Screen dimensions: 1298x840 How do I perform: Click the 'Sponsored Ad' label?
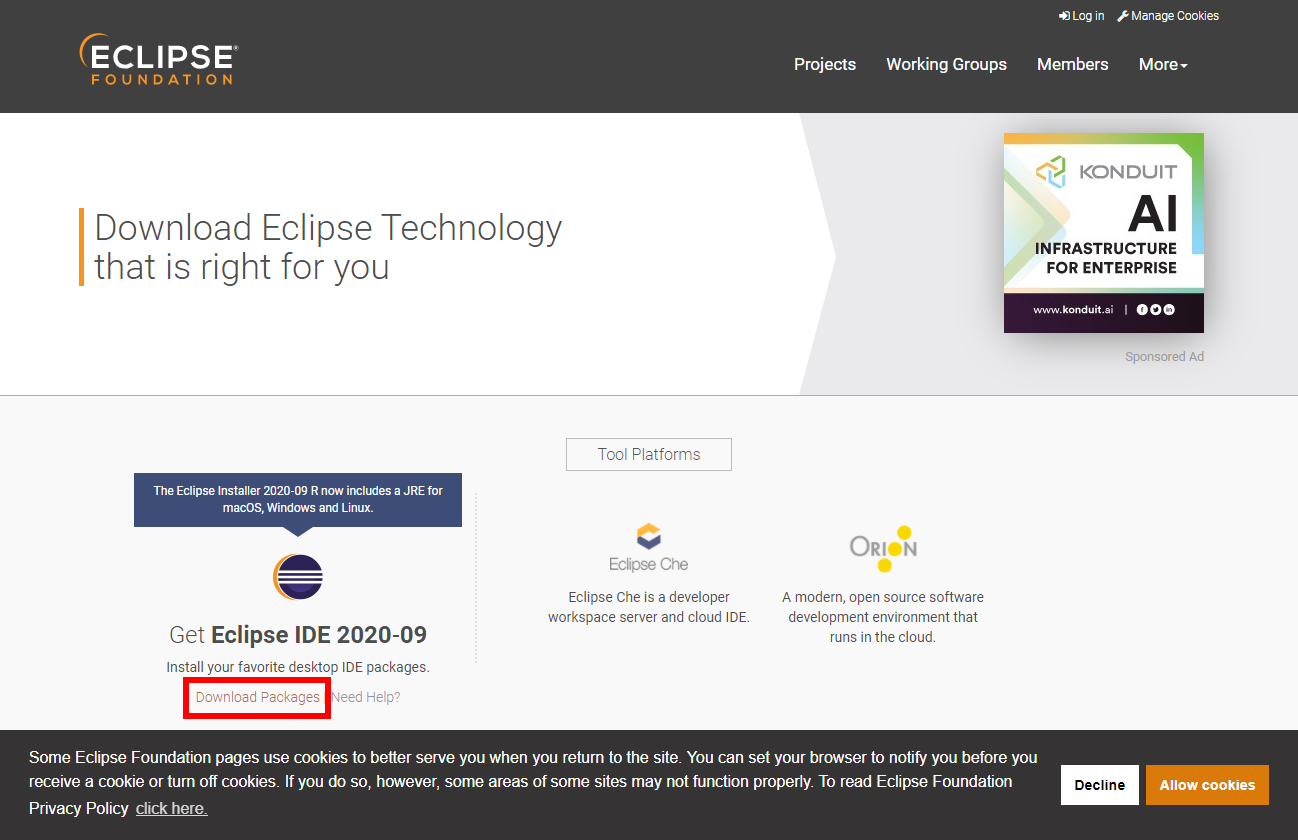[1164, 357]
